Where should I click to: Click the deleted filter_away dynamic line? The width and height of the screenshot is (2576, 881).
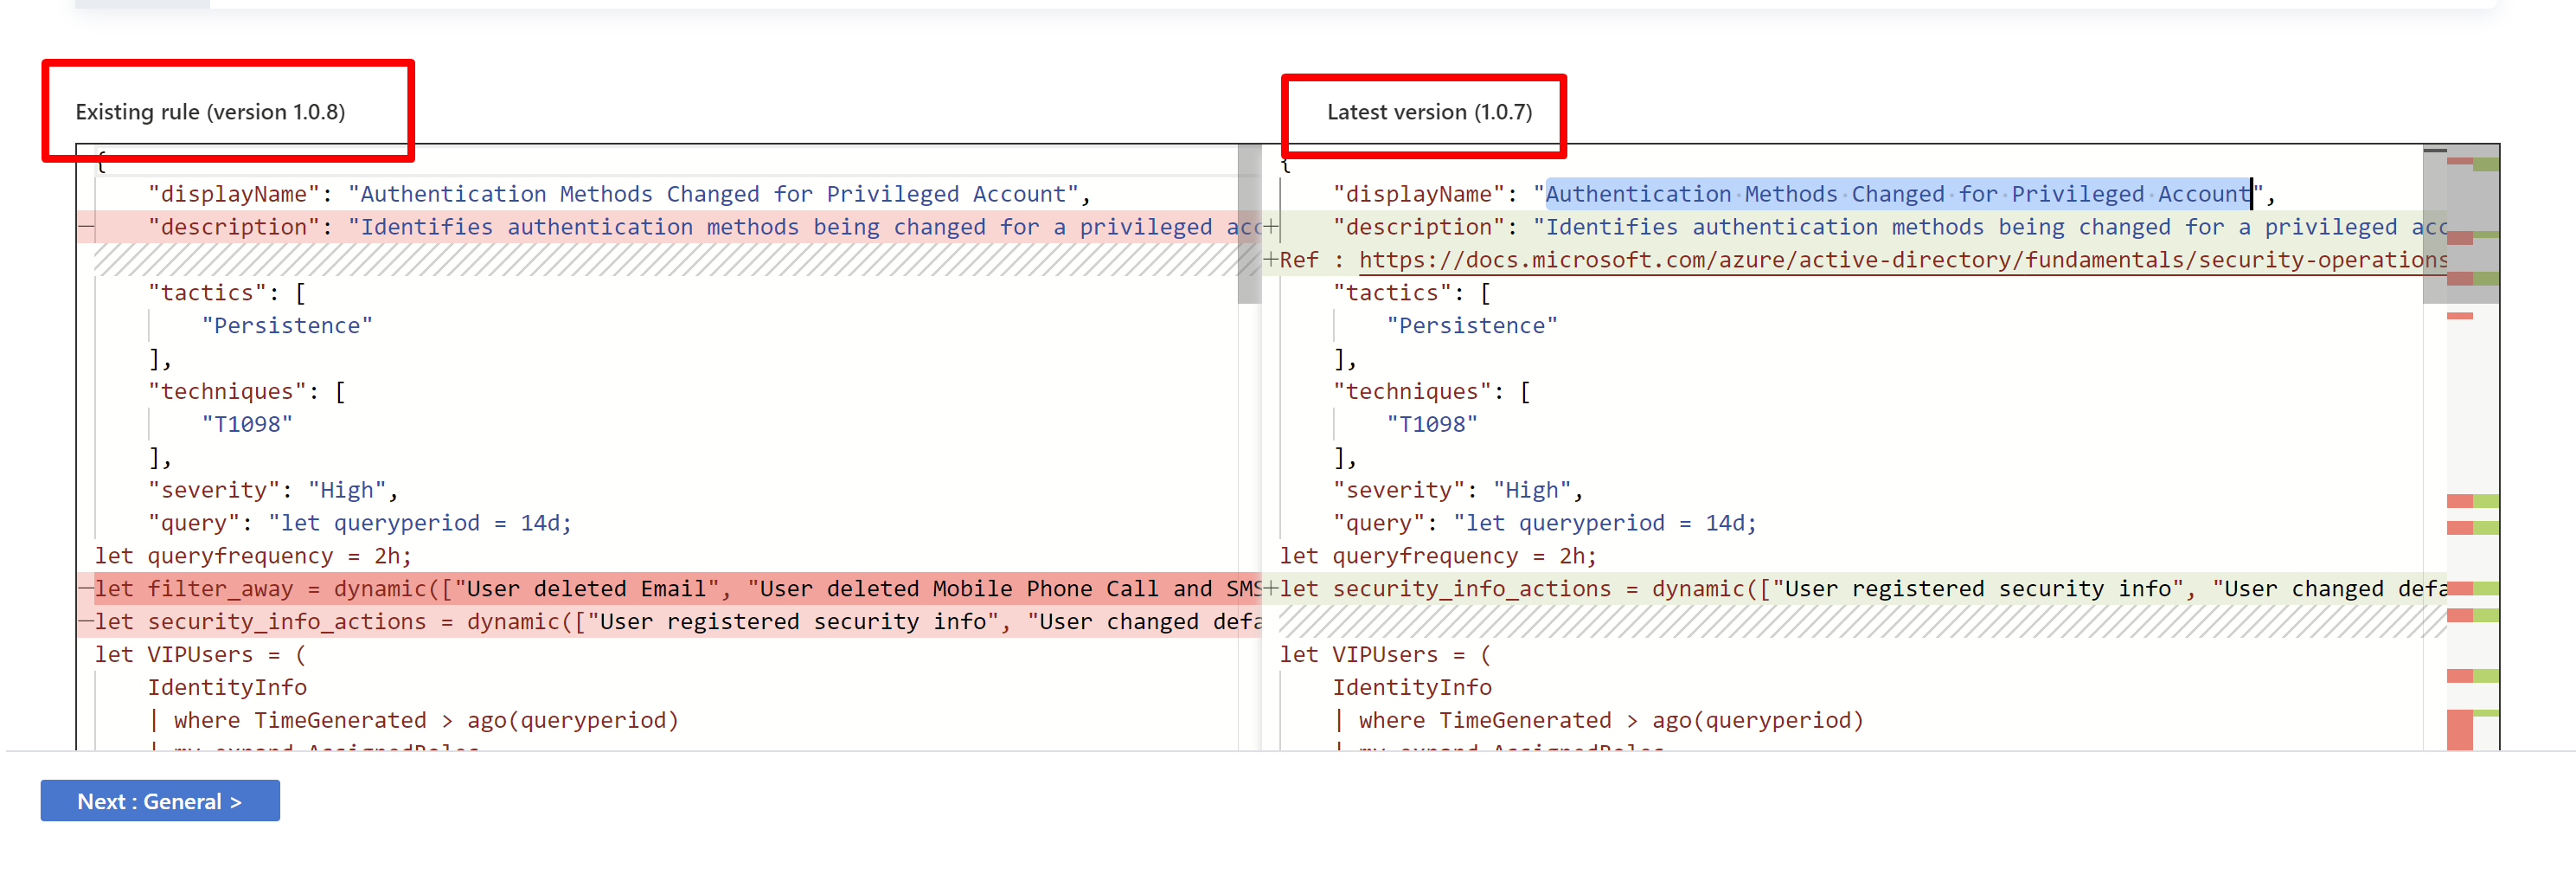(x=500, y=588)
